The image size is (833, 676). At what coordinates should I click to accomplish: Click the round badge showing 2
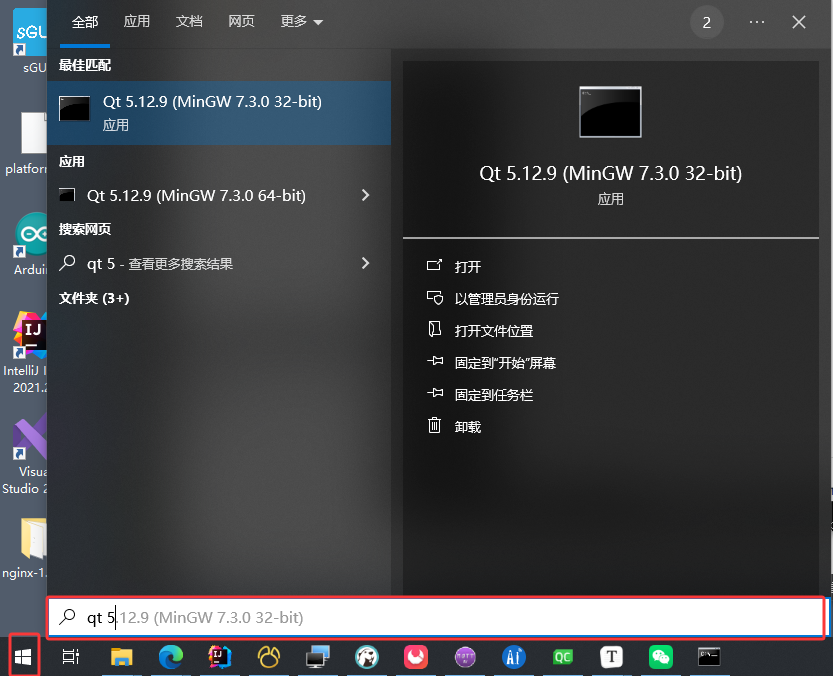pyautogui.click(x=707, y=22)
